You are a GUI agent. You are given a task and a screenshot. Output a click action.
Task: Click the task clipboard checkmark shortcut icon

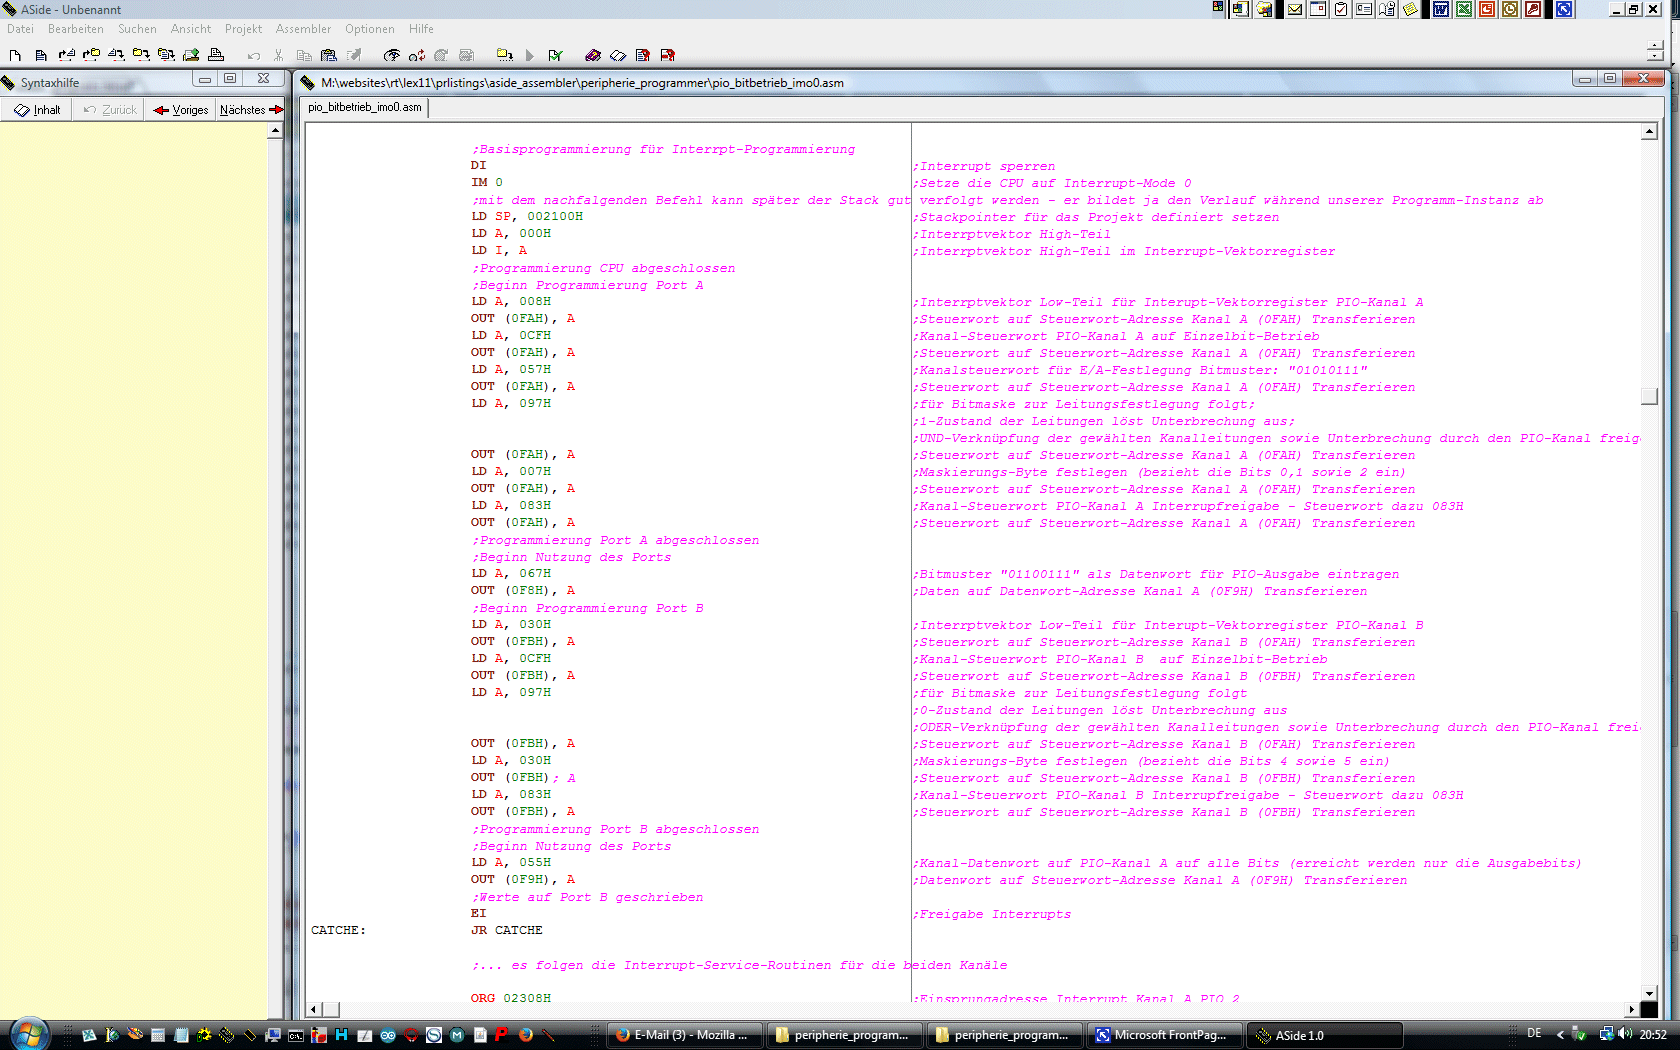pyautogui.click(x=1341, y=9)
